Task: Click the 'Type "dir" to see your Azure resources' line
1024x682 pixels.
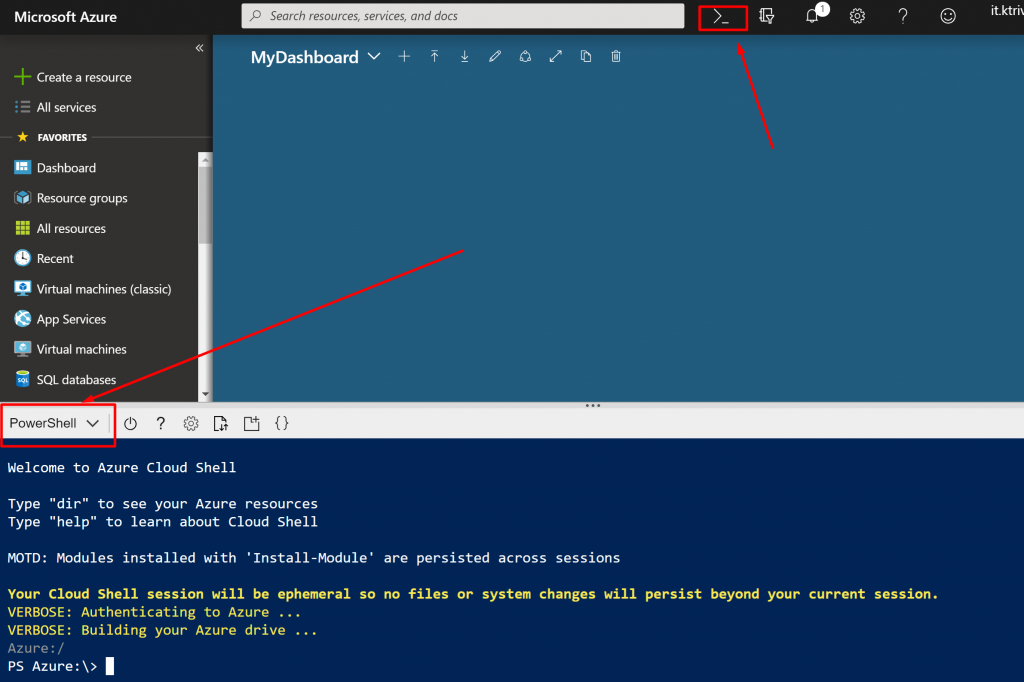Action: tap(163, 504)
